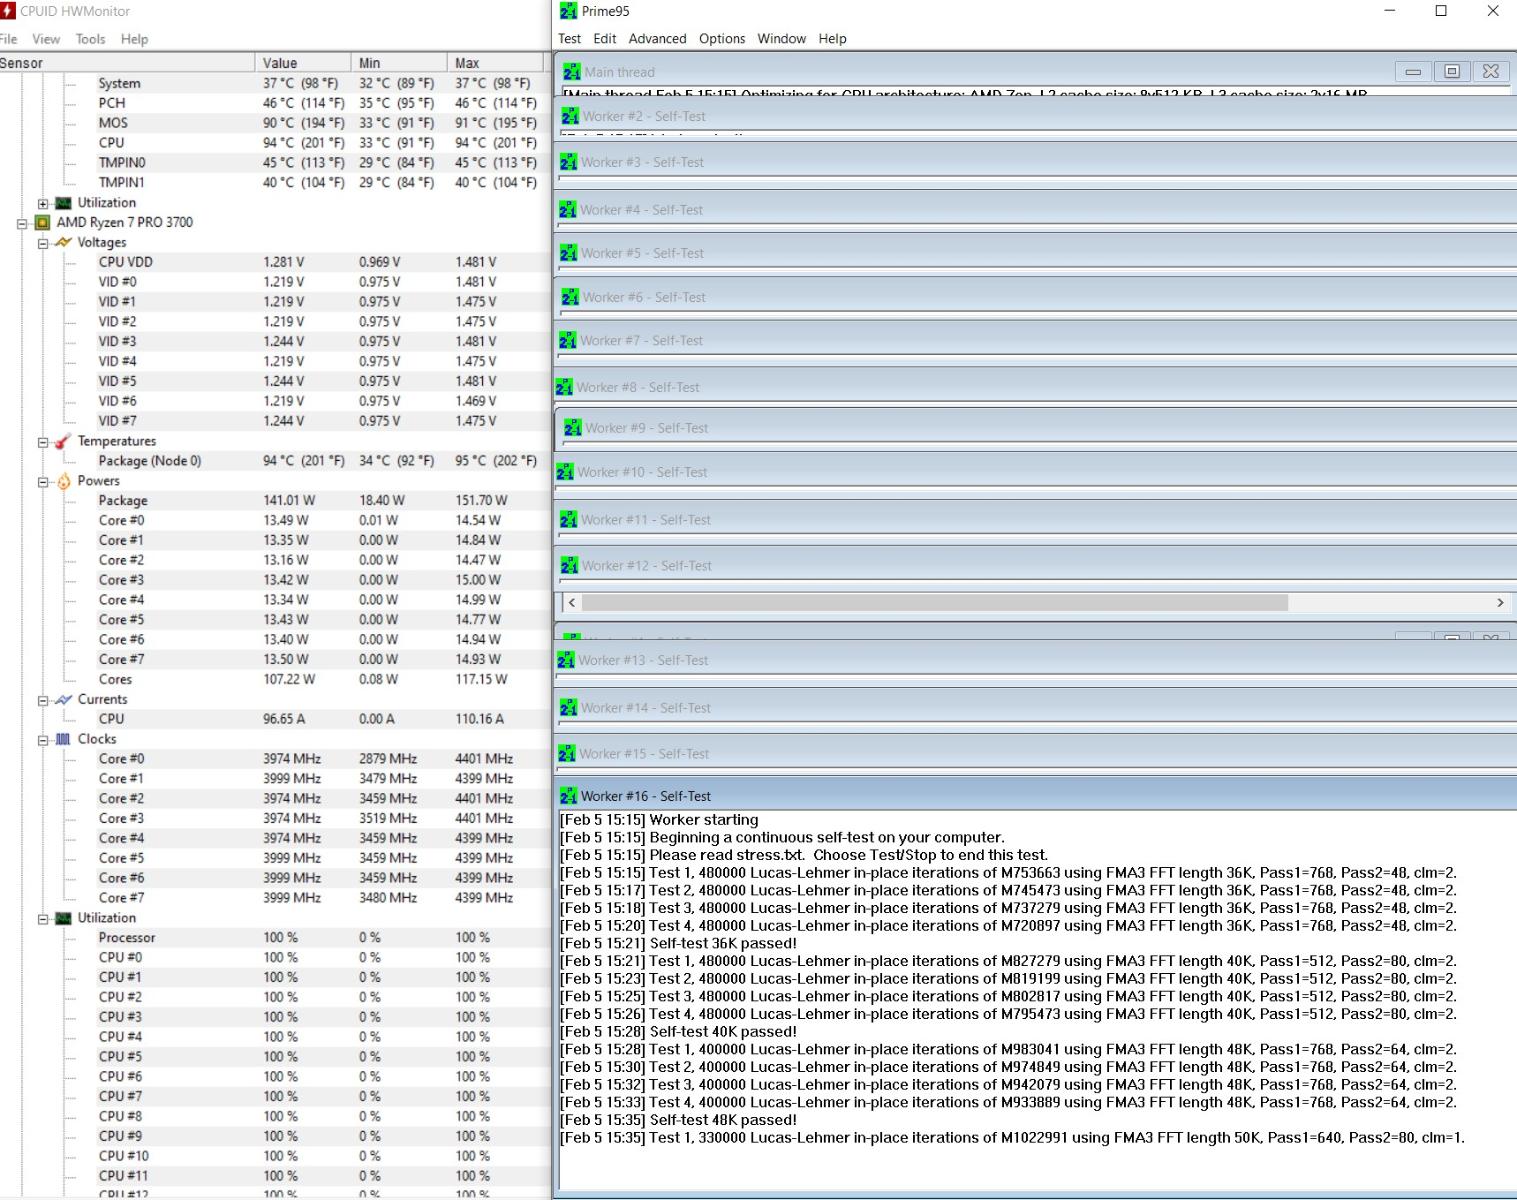Click the Worker #4 window icon

point(568,210)
